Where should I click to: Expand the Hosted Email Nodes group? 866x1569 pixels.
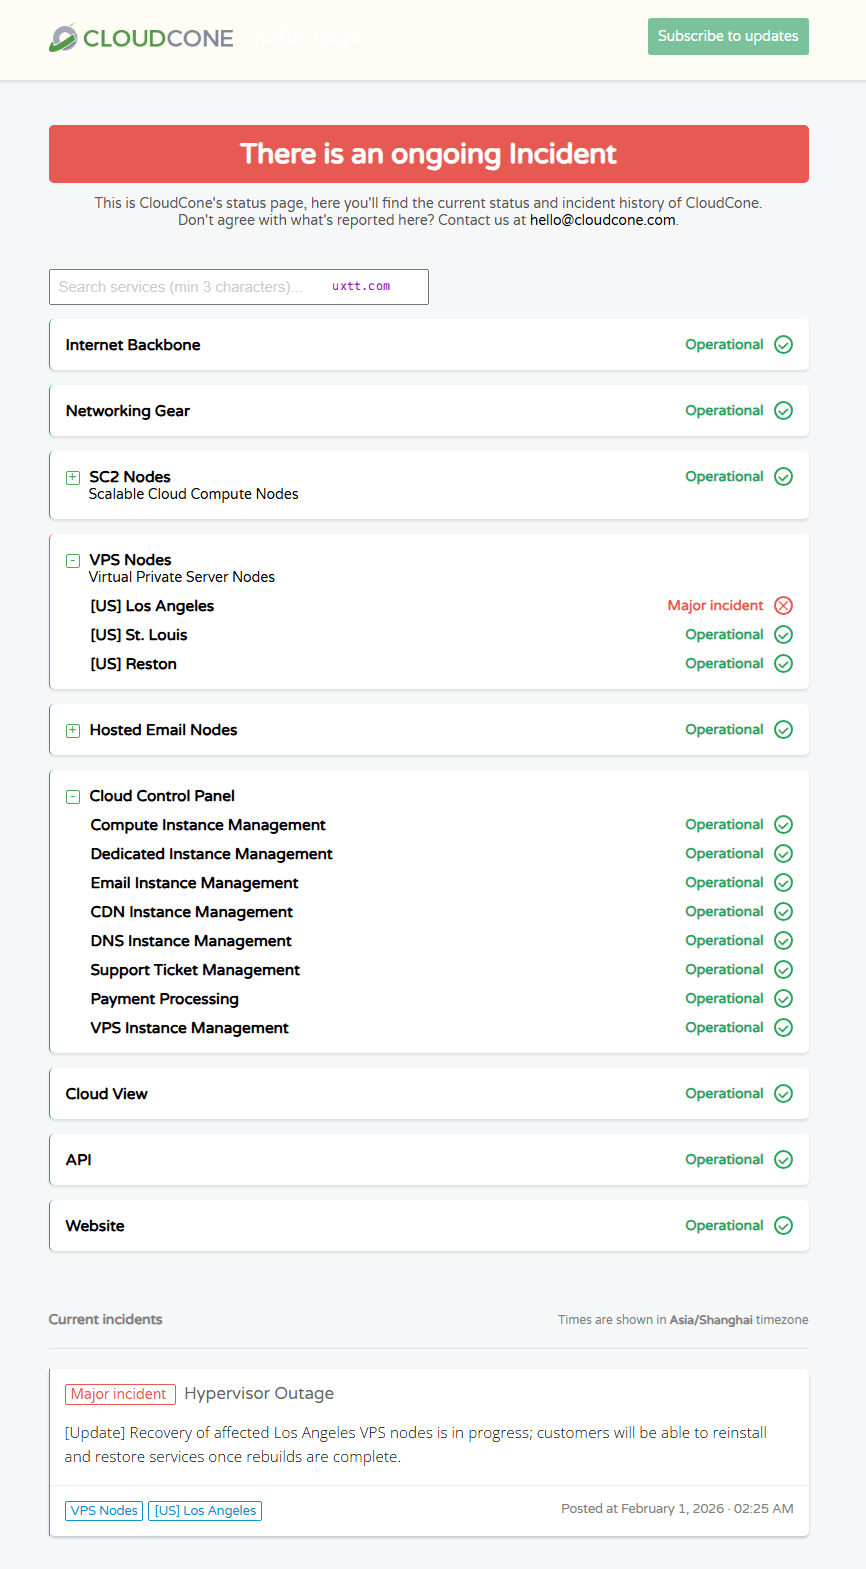[73, 731]
